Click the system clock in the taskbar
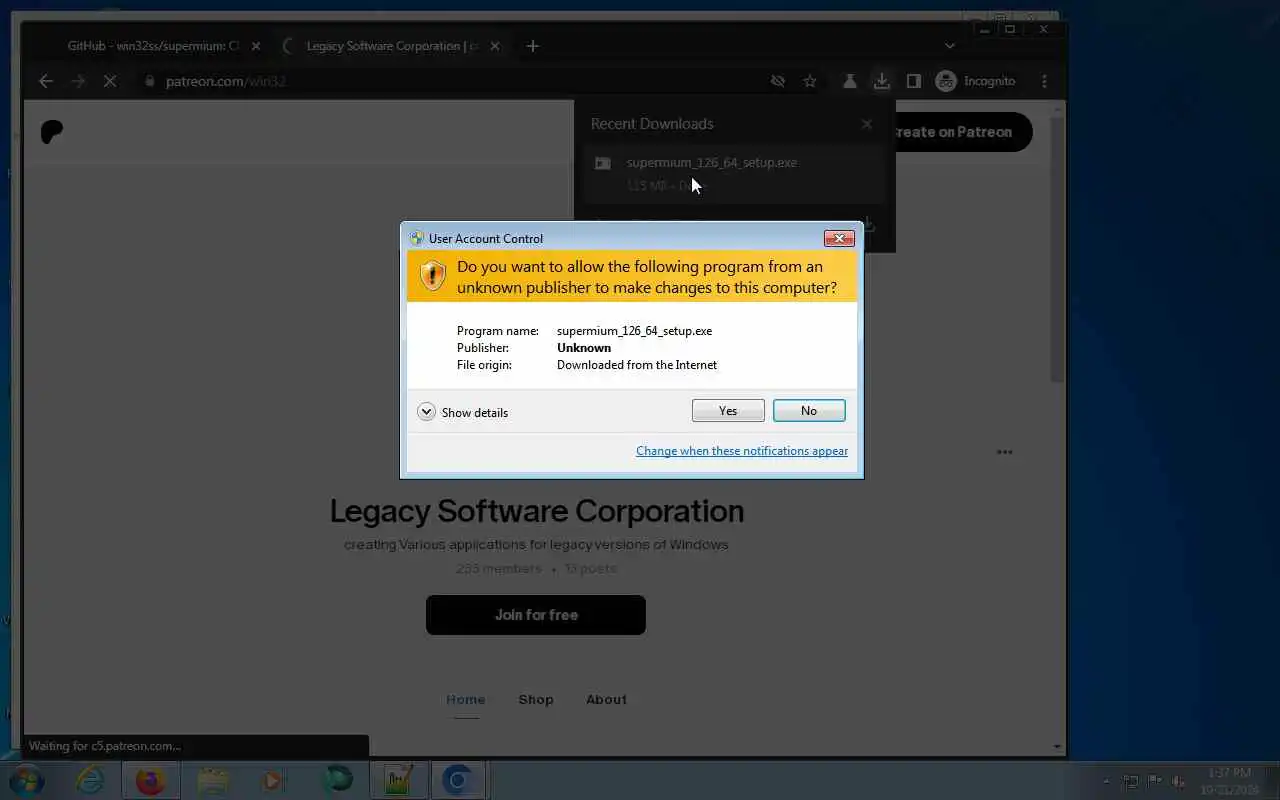This screenshot has height=800, width=1280. pos(1229,781)
